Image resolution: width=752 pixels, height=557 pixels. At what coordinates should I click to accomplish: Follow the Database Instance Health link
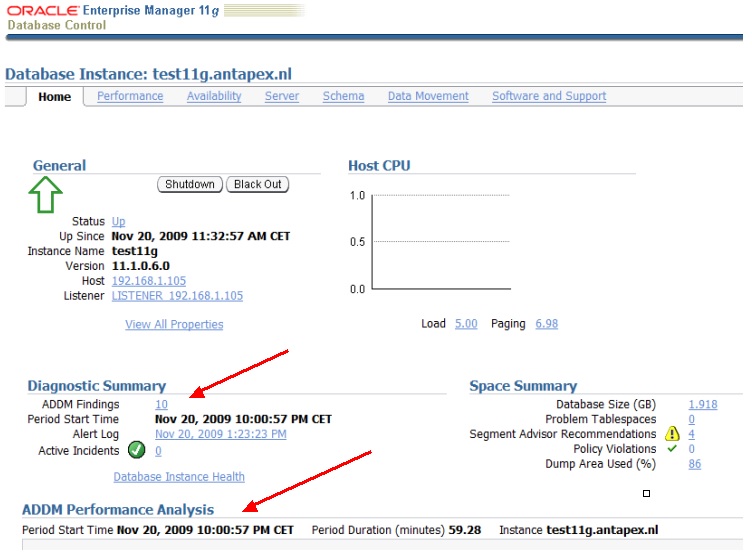(x=179, y=477)
